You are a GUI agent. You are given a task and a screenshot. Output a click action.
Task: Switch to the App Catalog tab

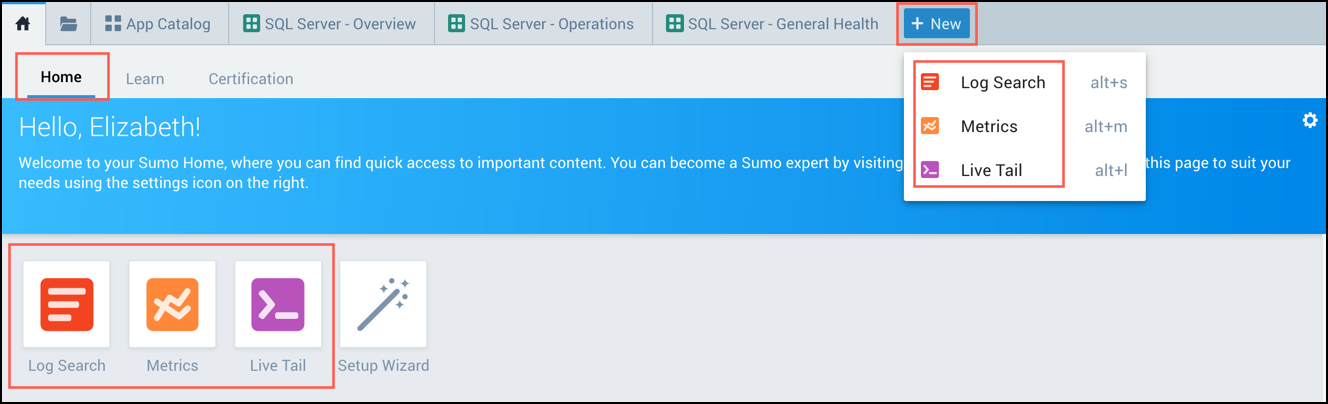pyautogui.click(x=158, y=24)
